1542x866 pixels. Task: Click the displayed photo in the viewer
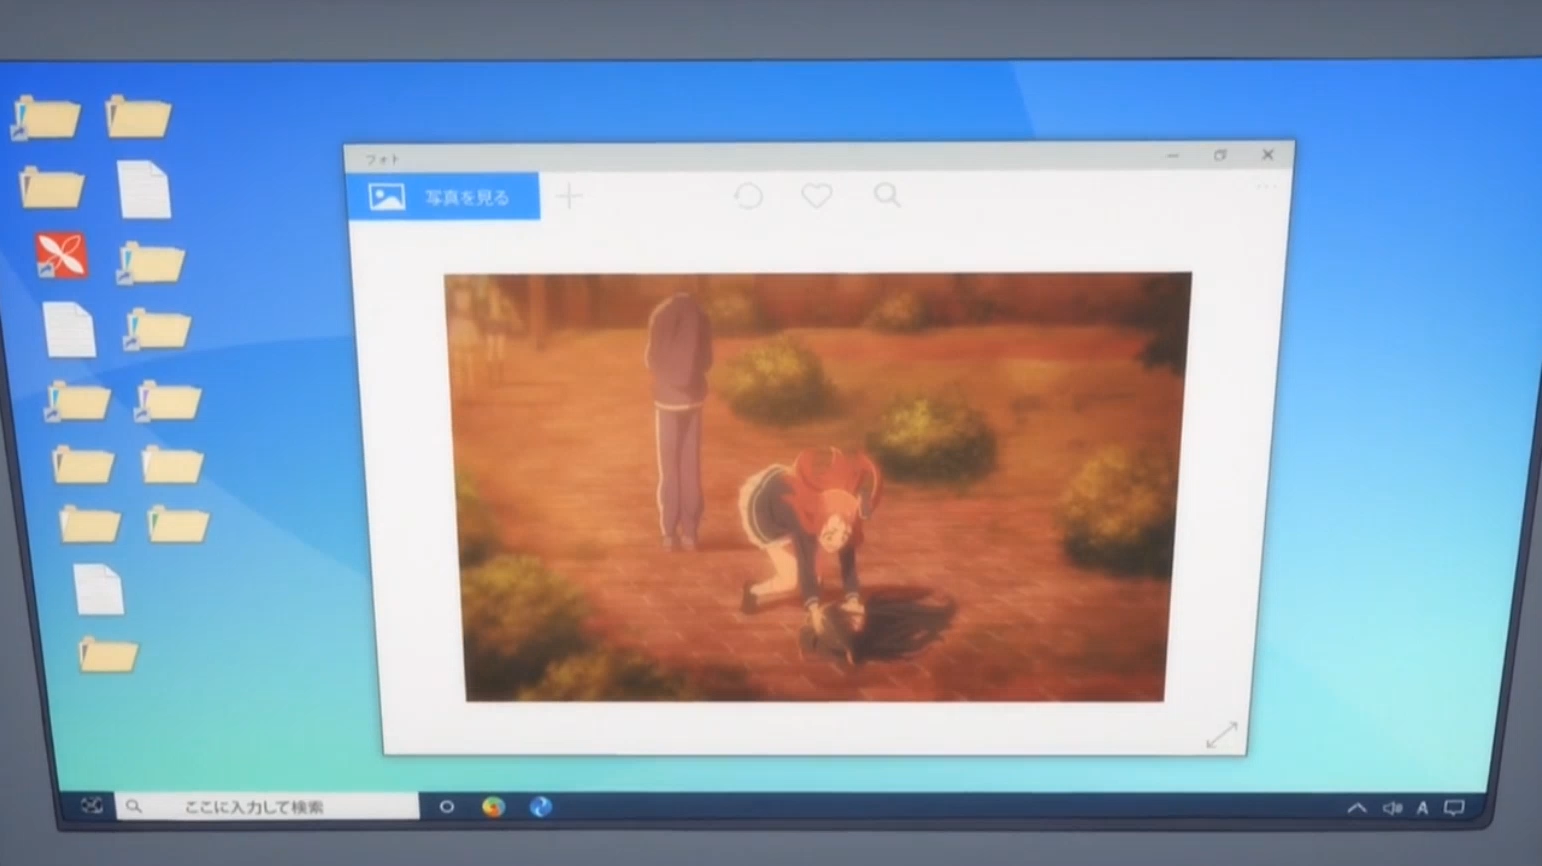point(816,487)
